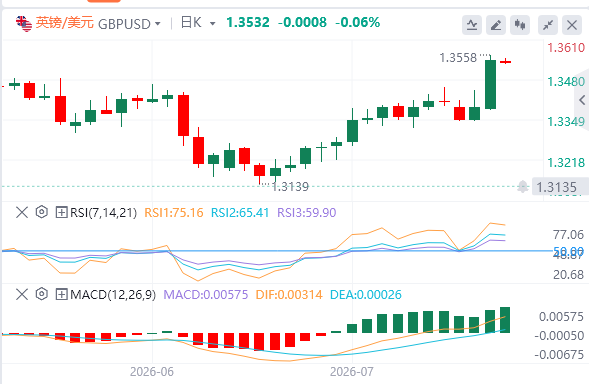Remove the MACD indicator panel

[22, 294]
